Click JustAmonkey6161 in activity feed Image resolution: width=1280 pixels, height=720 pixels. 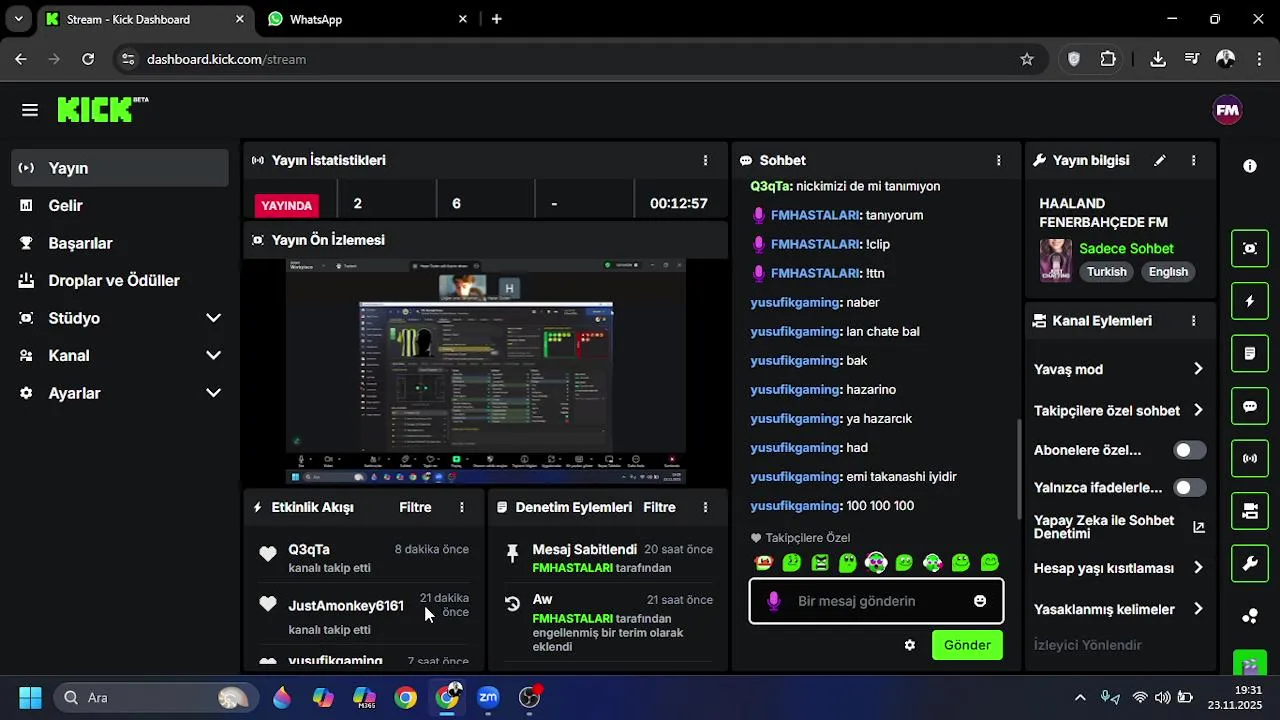[x=346, y=606]
